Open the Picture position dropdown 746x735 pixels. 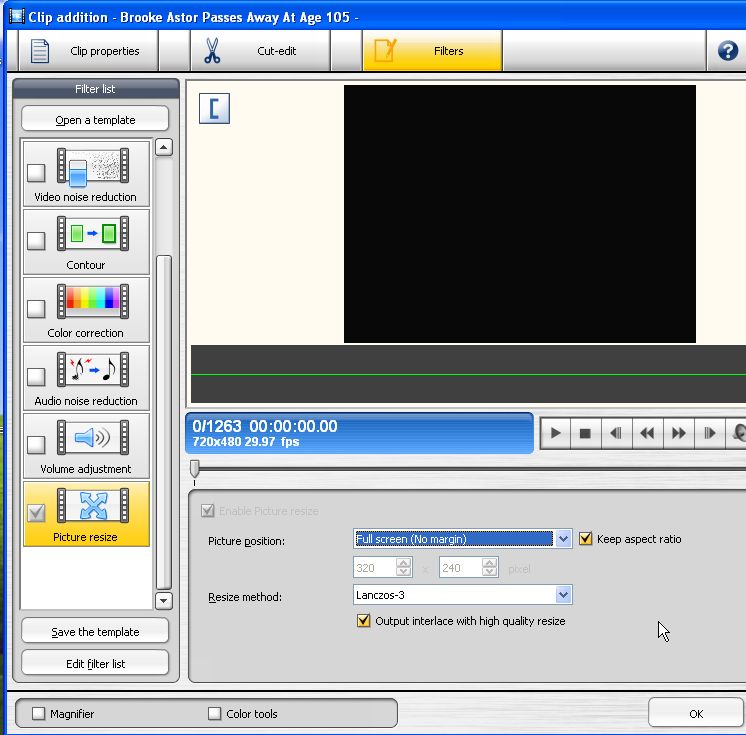pos(563,539)
